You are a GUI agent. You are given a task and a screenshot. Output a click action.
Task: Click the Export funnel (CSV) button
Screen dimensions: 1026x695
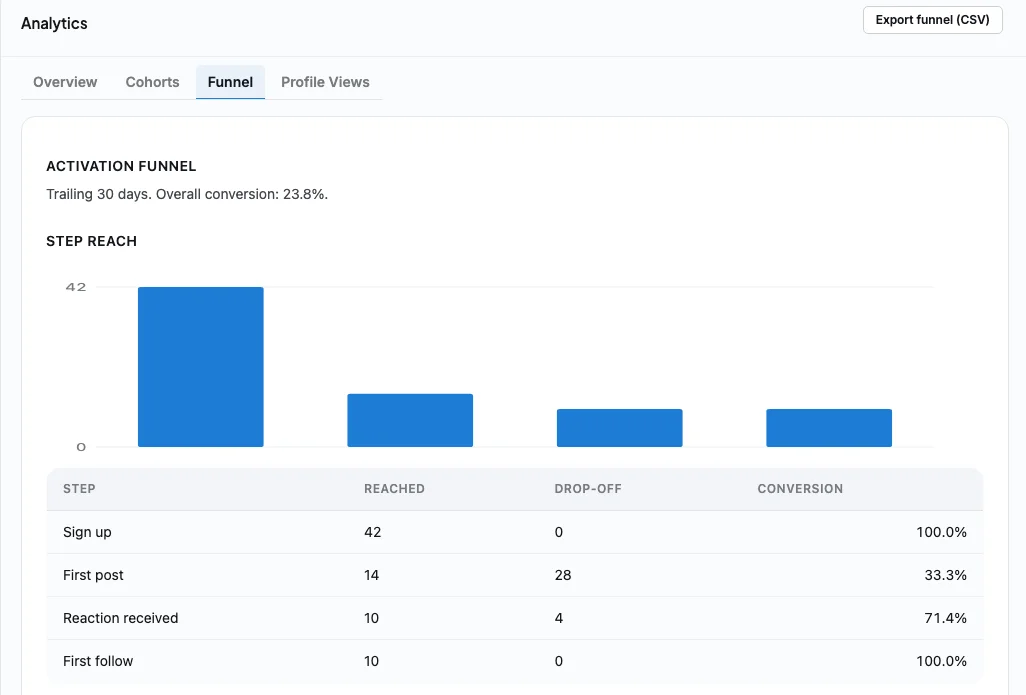pyautogui.click(x=932, y=20)
